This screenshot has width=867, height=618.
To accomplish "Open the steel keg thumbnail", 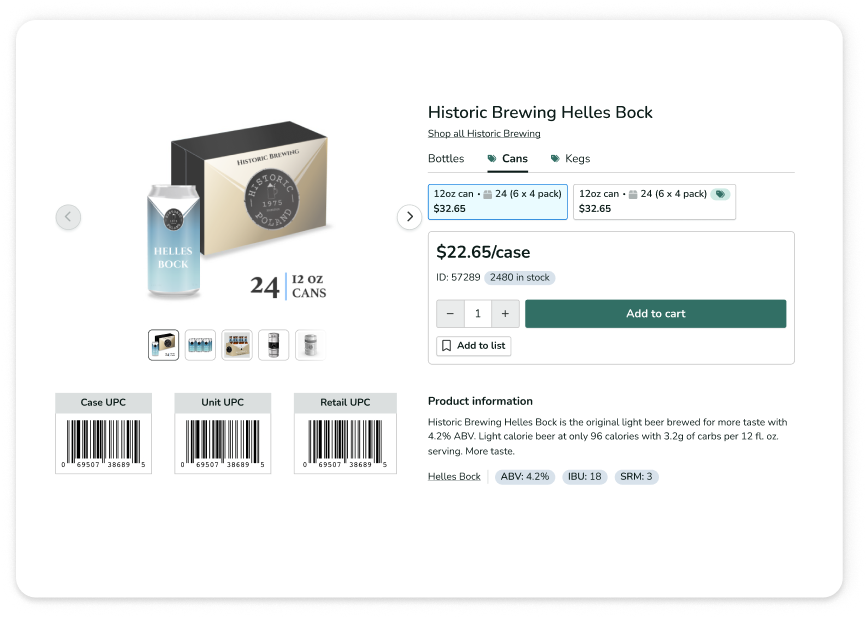I will [273, 345].
